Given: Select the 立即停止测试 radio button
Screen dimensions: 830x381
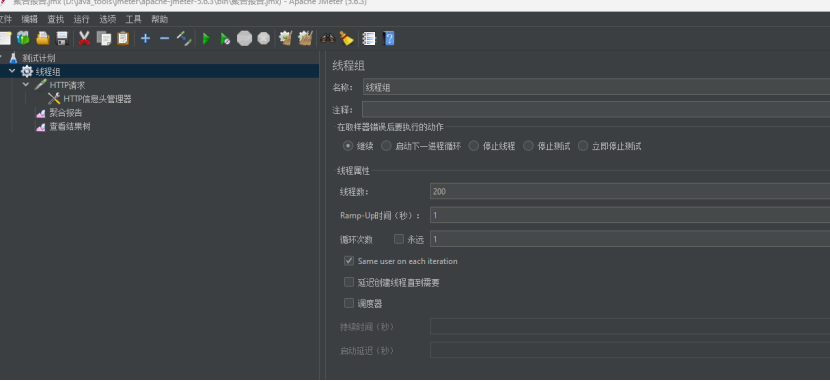Looking at the screenshot, I should pyautogui.click(x=583, y=146).
